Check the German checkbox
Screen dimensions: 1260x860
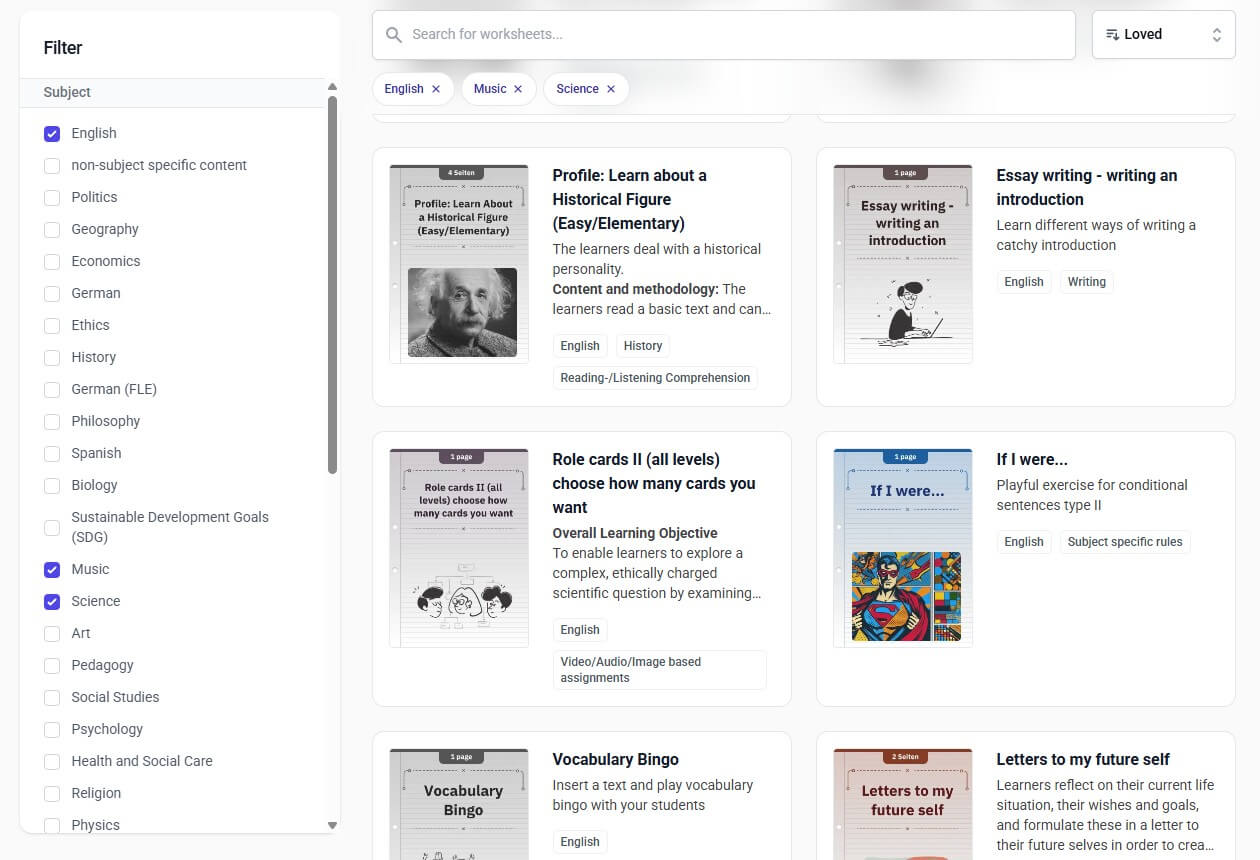(52, 293)
